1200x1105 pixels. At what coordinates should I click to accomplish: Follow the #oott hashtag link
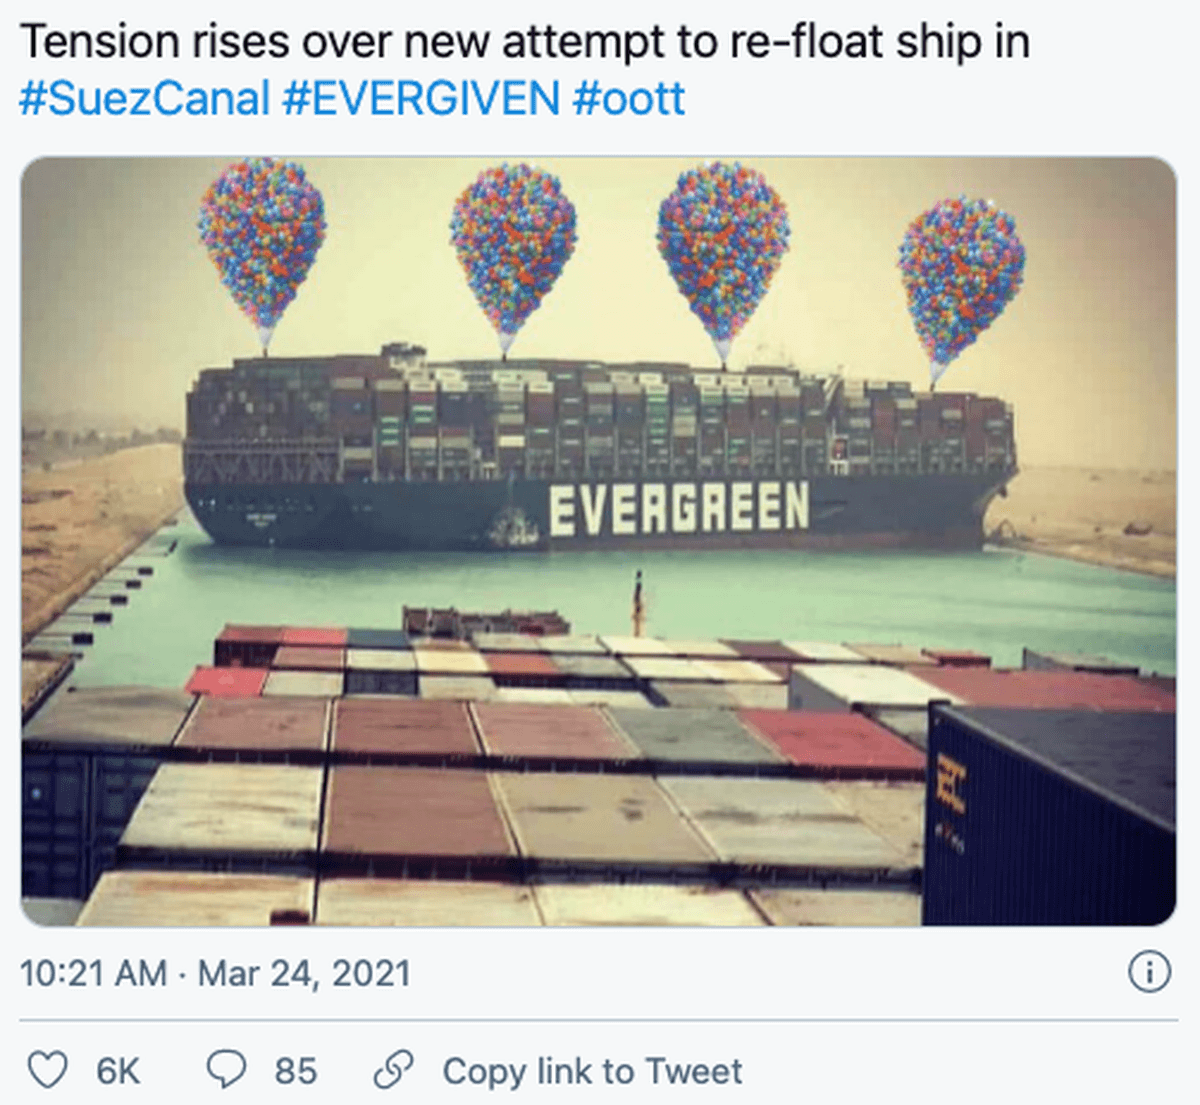[x=629, y=99]
